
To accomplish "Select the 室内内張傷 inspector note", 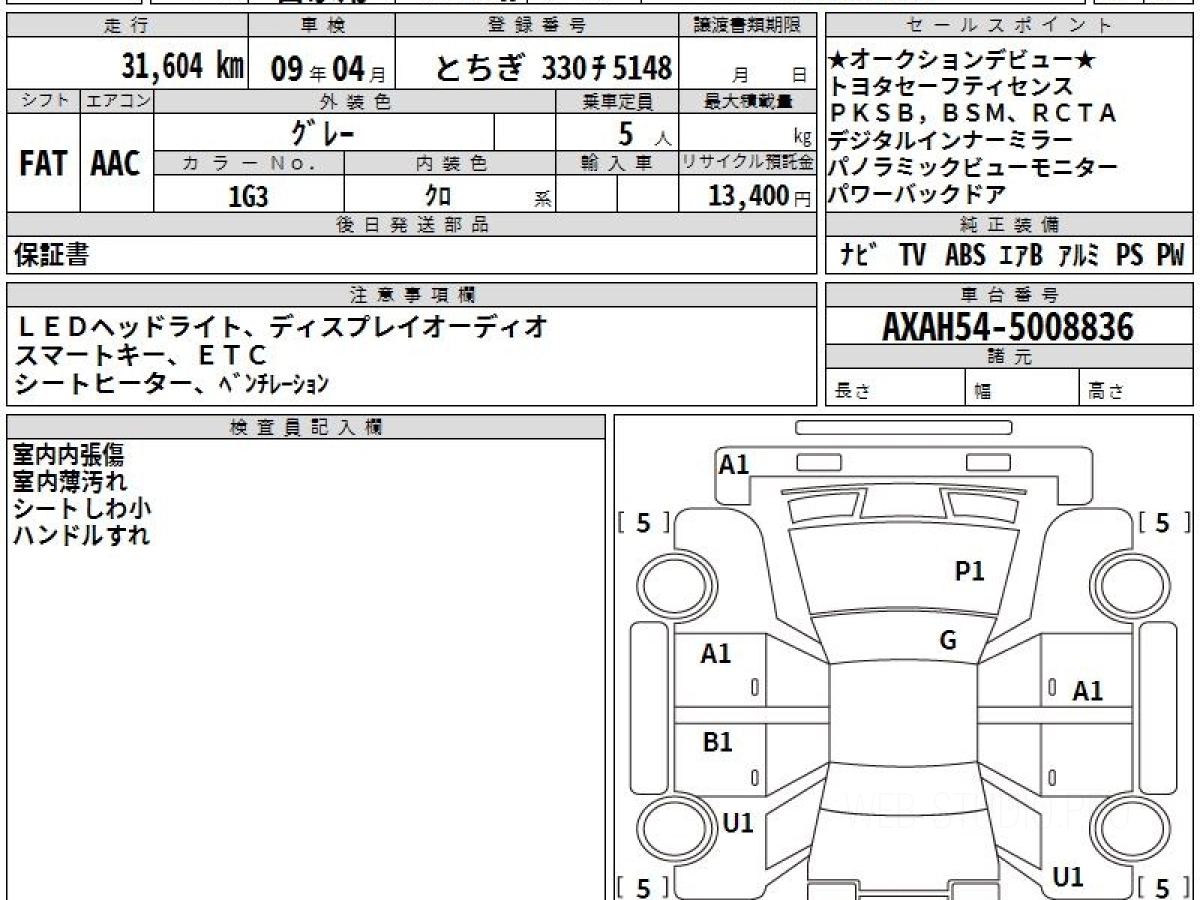I will (68, 455).
